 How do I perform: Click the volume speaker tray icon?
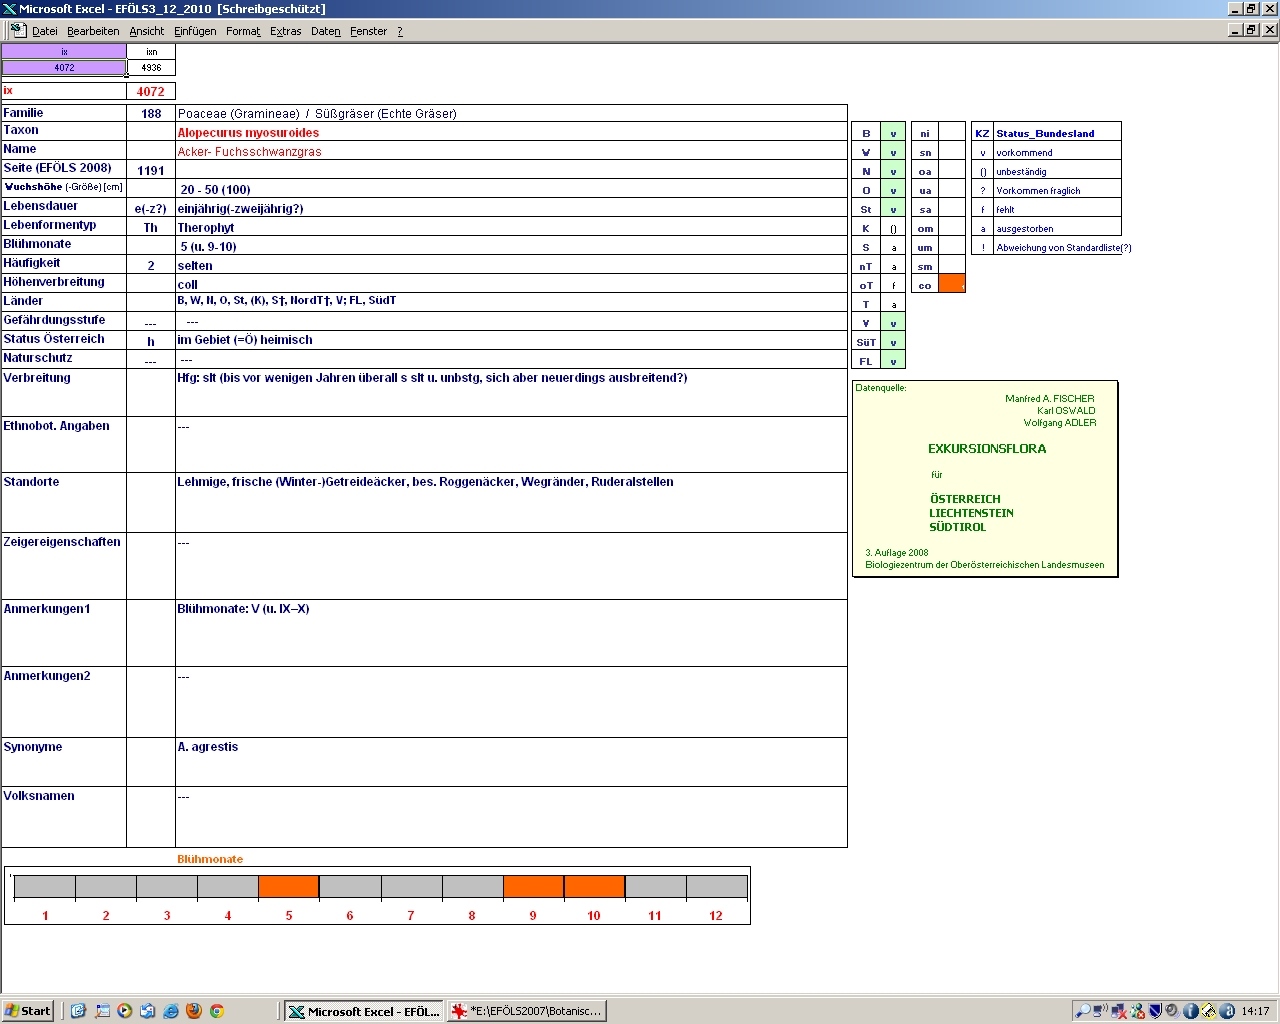click(1171, 1011)
